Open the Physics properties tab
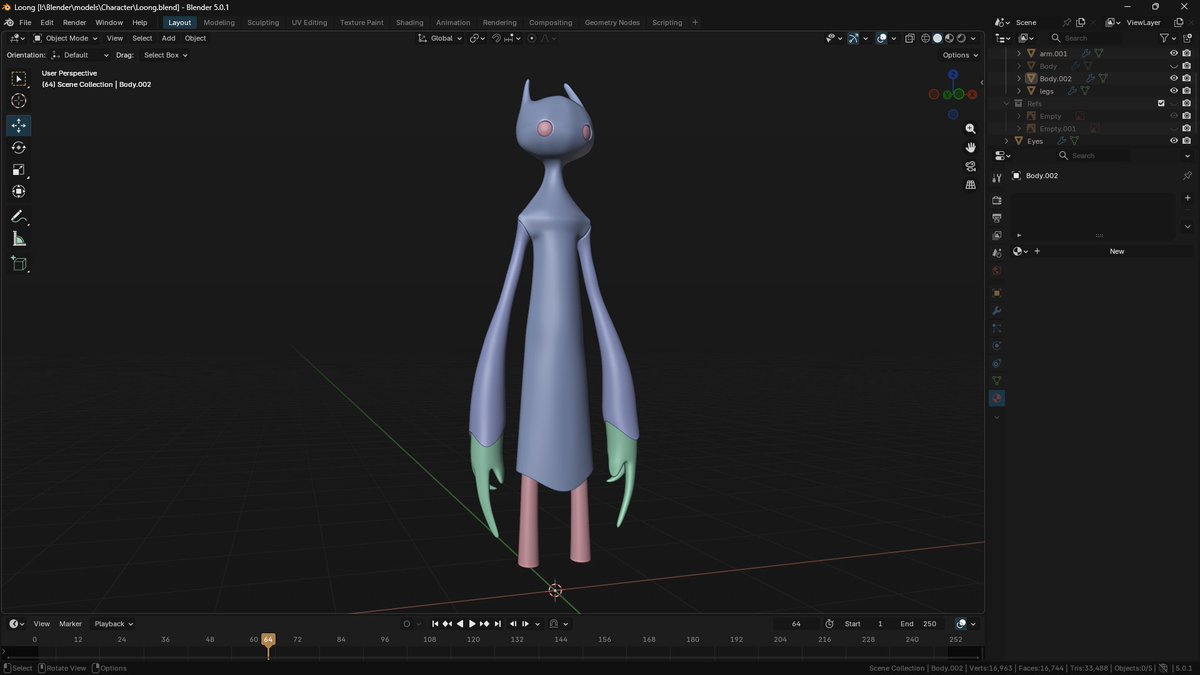Screen dimensions: 1200x675 (x=996, y=346)
